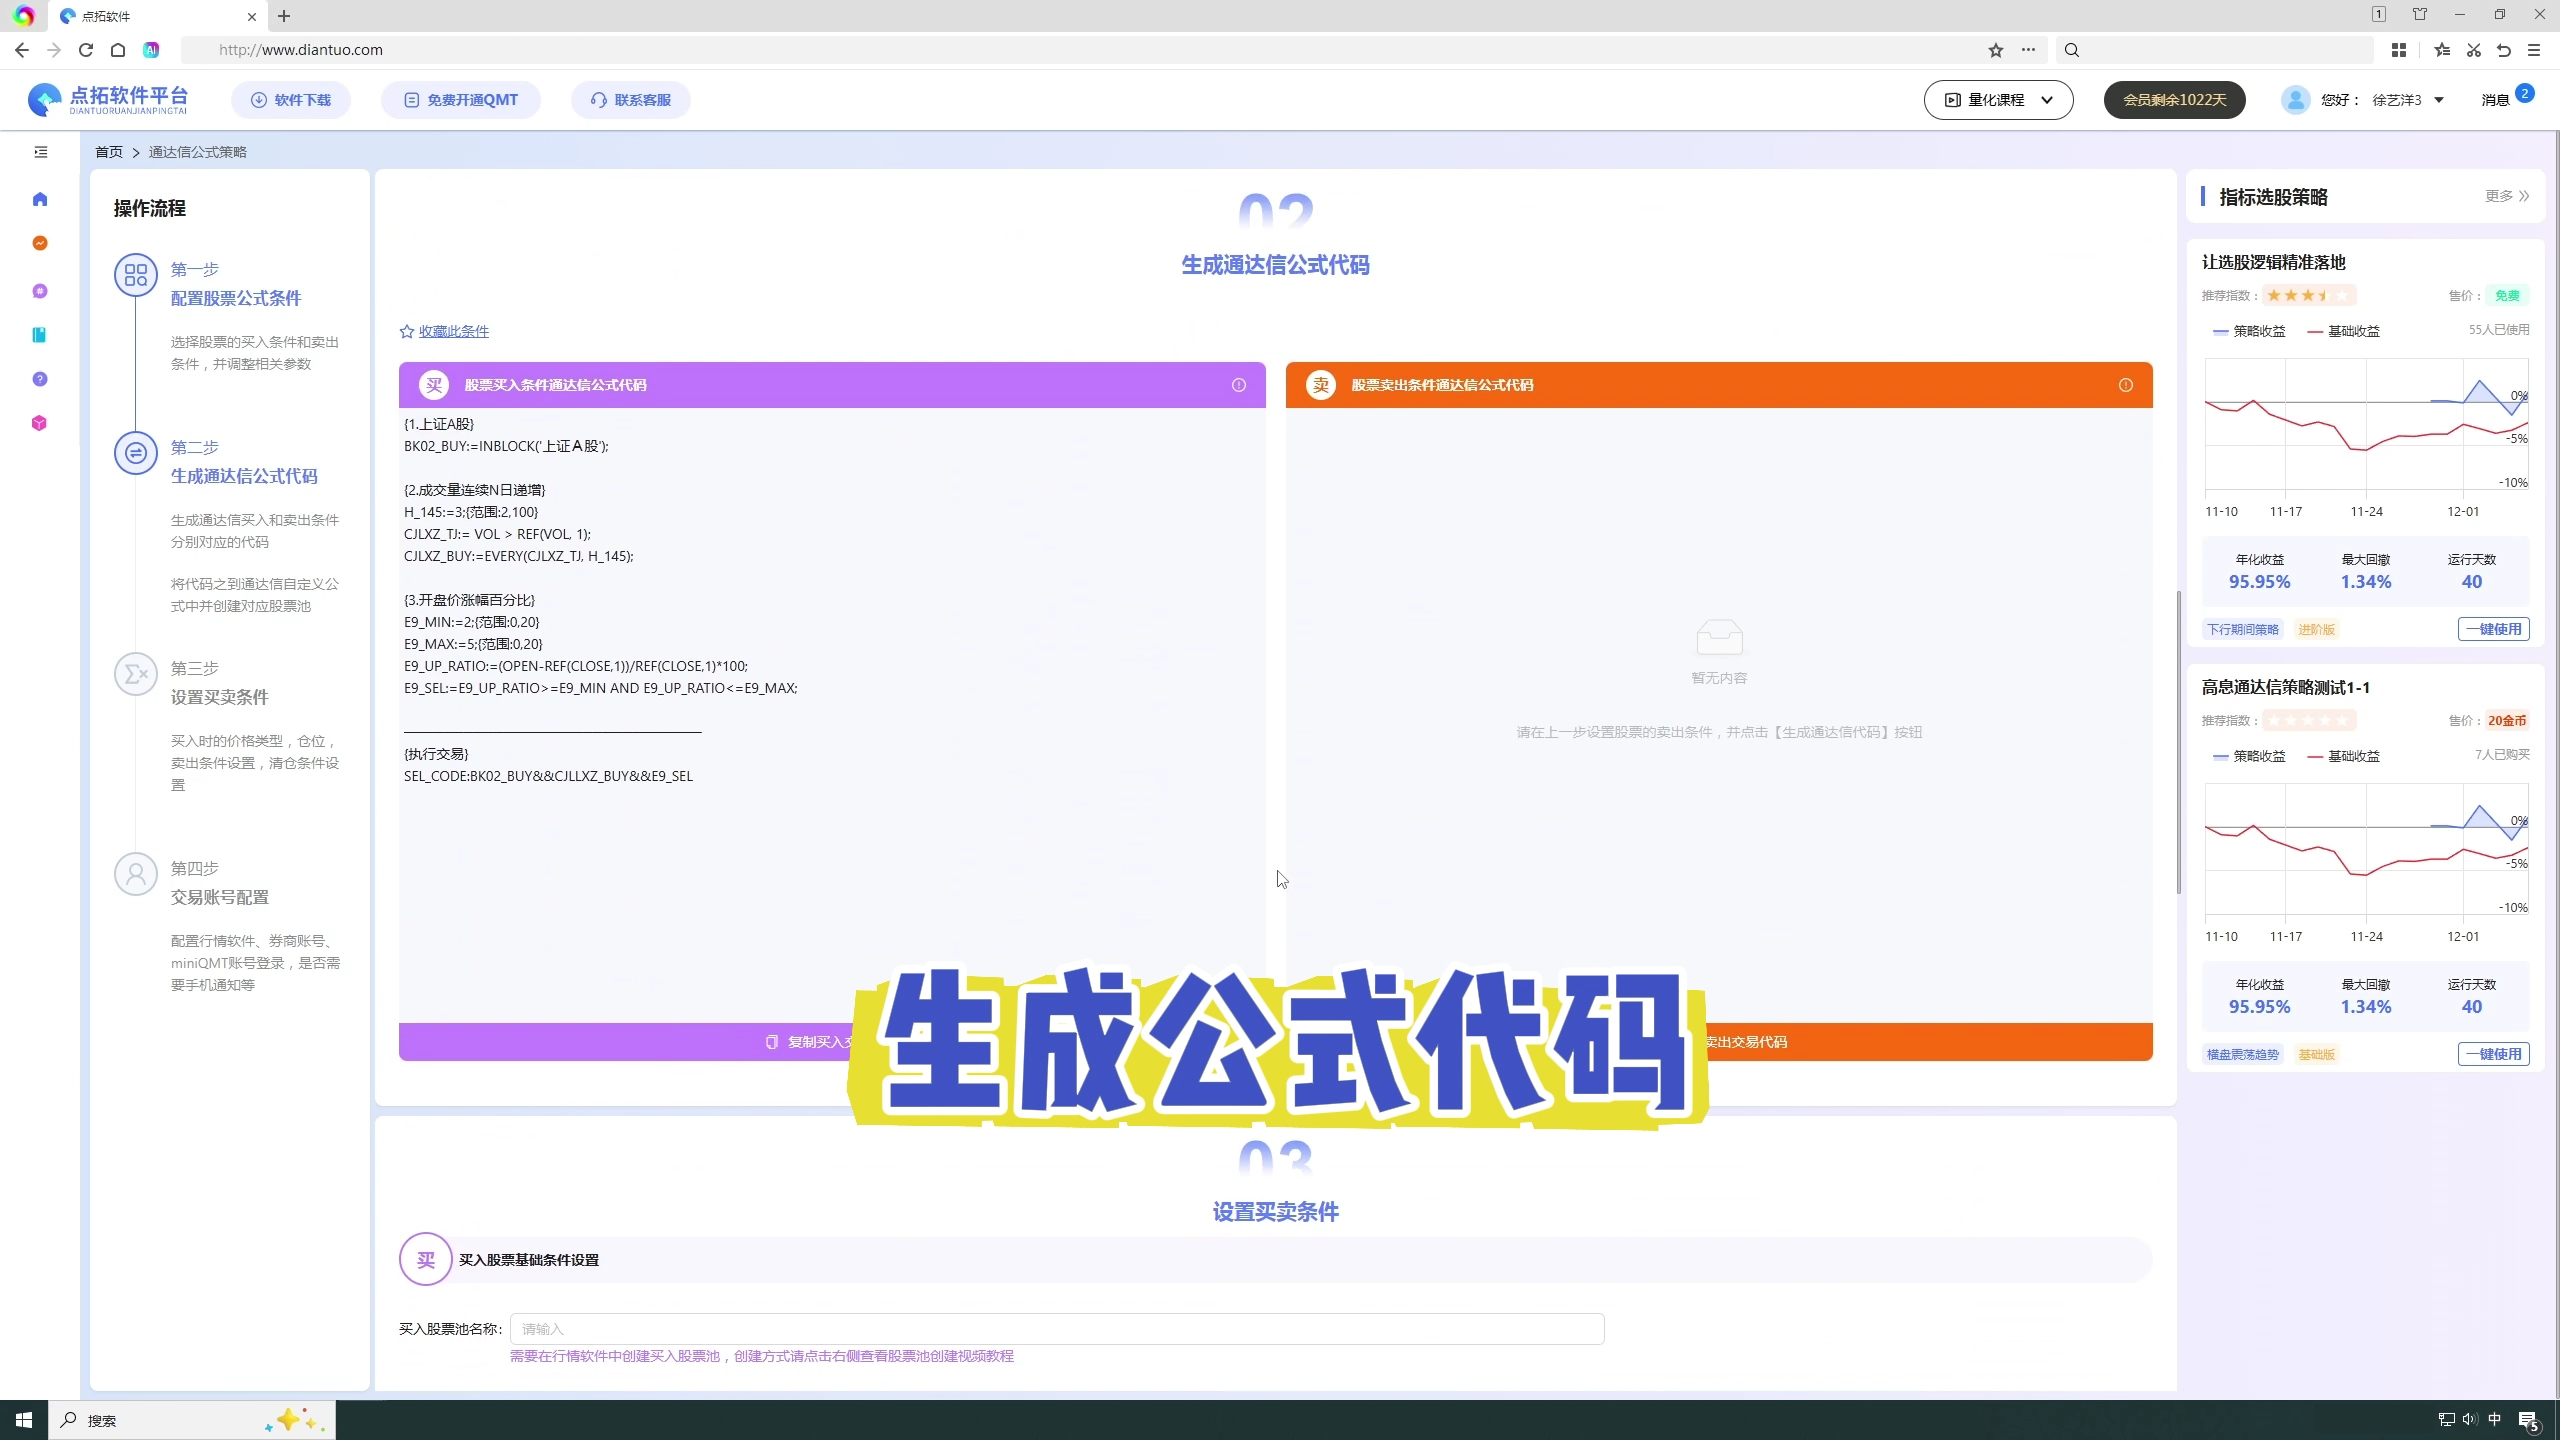Toggle the sidebar collapse icon at top left

tap(40, 151)
